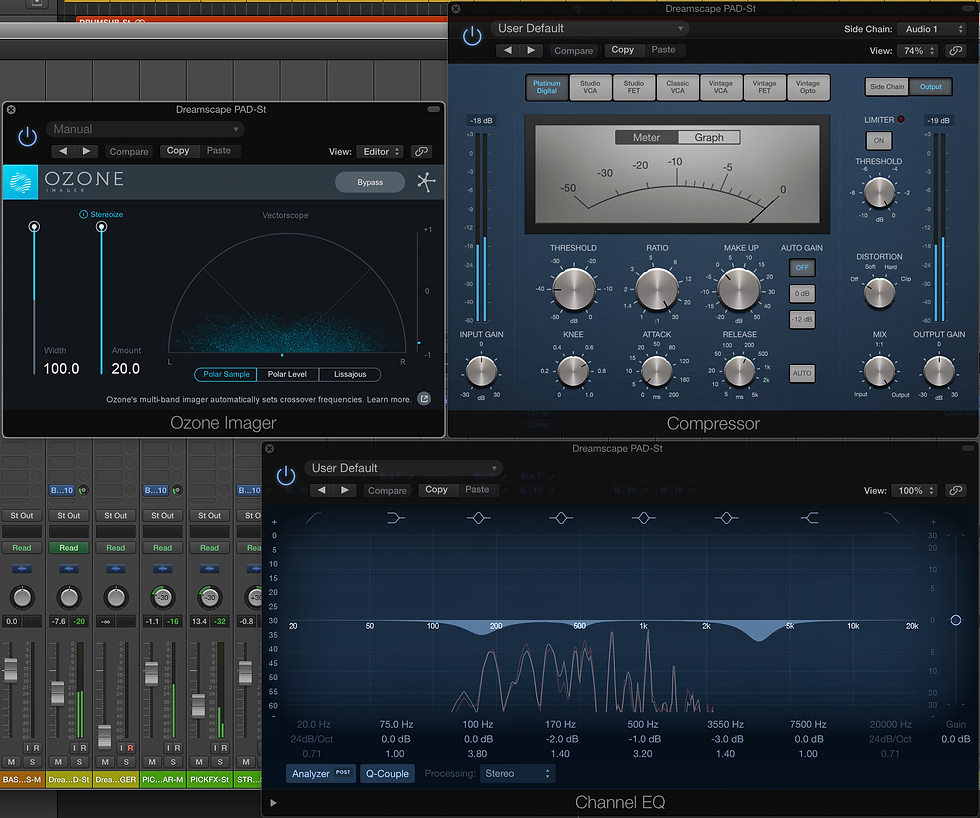This screenshot has width=980, height=818.
Task: Click the Width slider handle in Ozone Imager
Action: [x=34, y=226]
